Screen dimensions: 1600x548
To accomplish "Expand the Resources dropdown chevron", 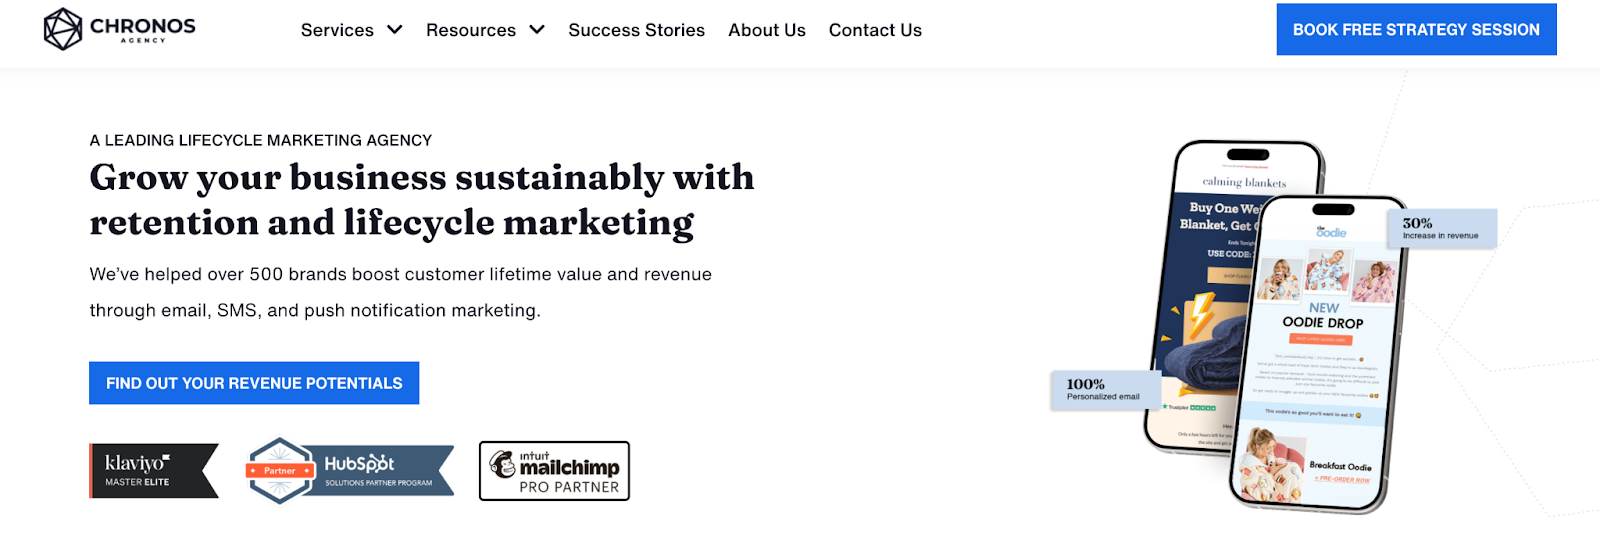I will click(537, 30).
